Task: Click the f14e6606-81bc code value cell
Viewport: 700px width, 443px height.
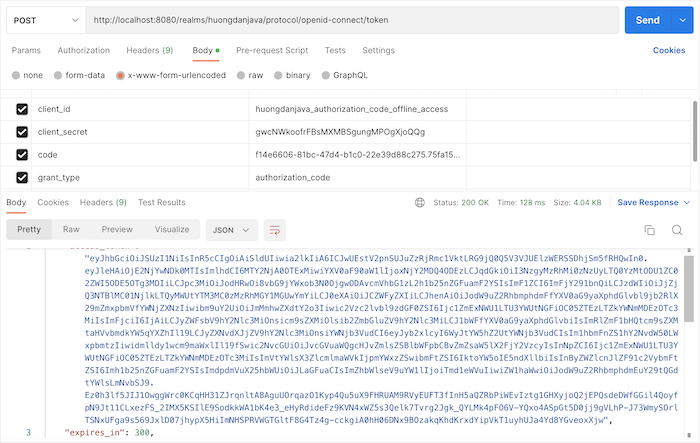Action: (357, 155)
